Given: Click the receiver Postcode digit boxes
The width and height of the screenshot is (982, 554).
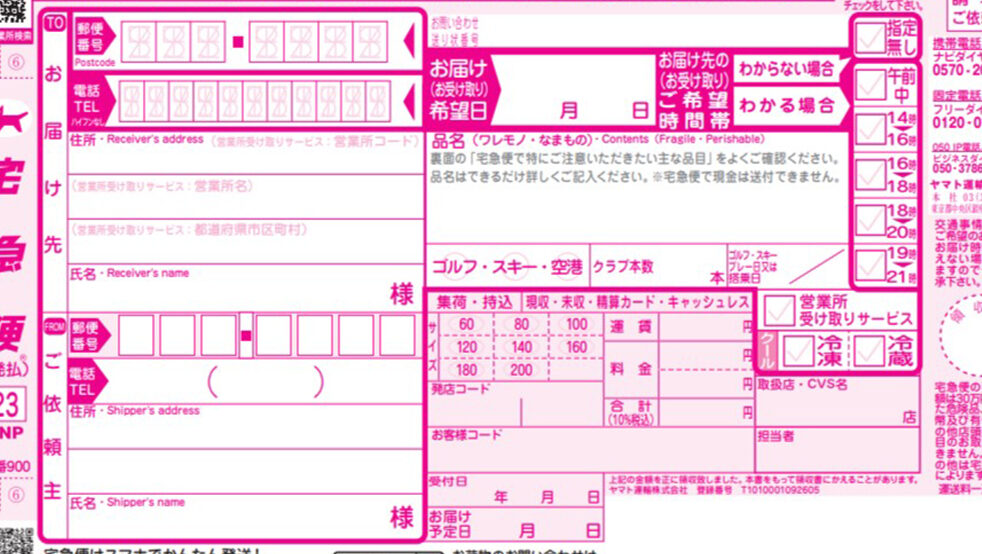Looking at the screenshot, I should pos(254,41).
